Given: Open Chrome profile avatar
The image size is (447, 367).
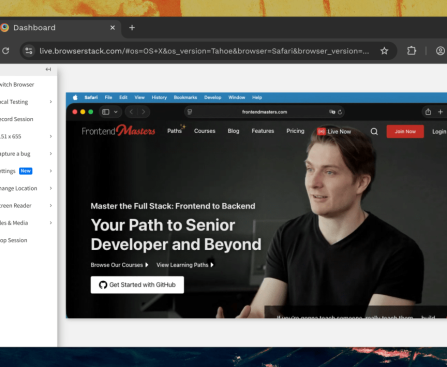Looking at the screenshot, I should point(440,51).
